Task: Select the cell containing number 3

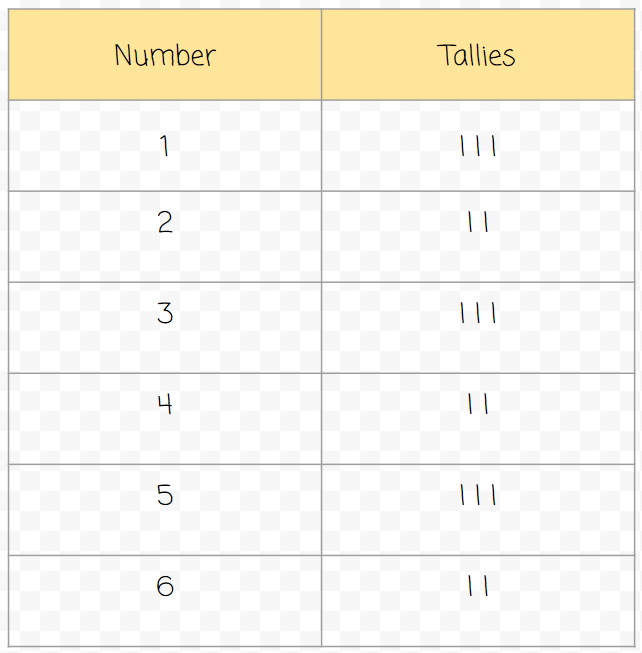Action: 165,328
